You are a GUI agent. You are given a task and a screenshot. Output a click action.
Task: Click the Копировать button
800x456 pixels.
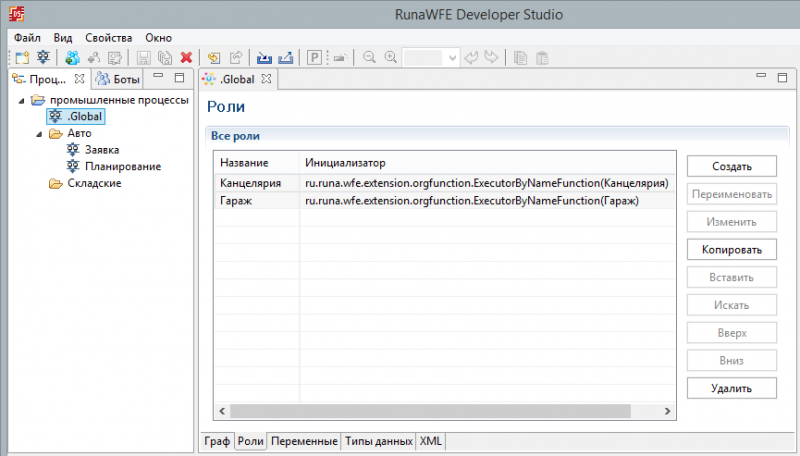click(732, 249)
